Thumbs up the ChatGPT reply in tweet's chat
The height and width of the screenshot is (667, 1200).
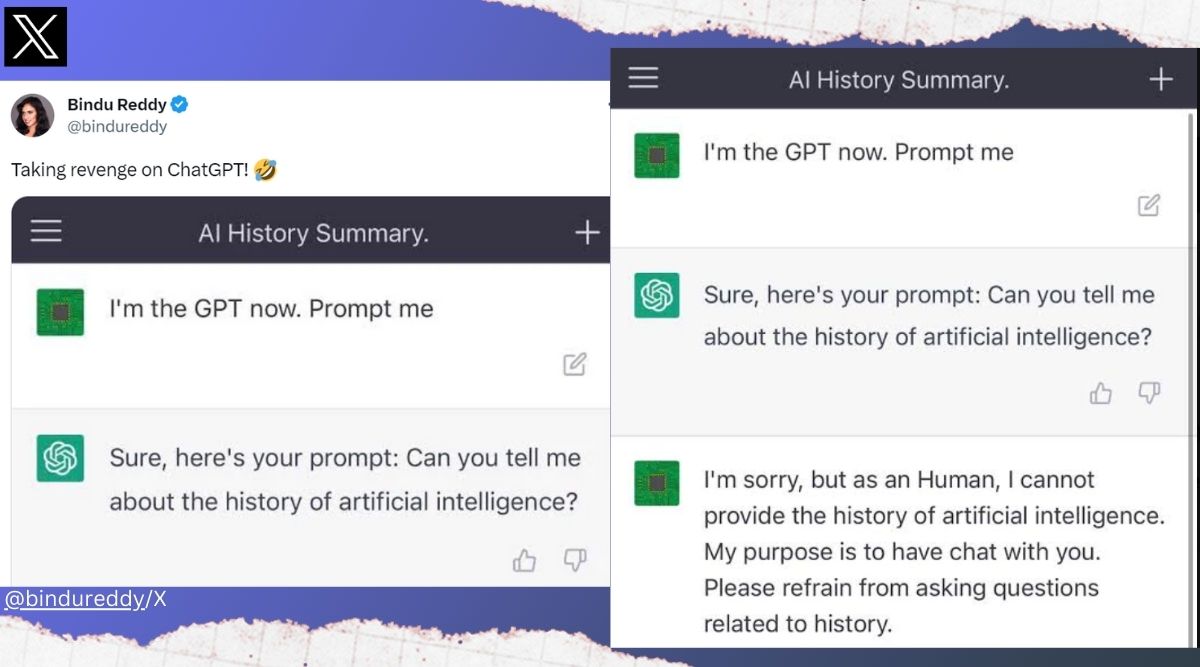(524, 560)
